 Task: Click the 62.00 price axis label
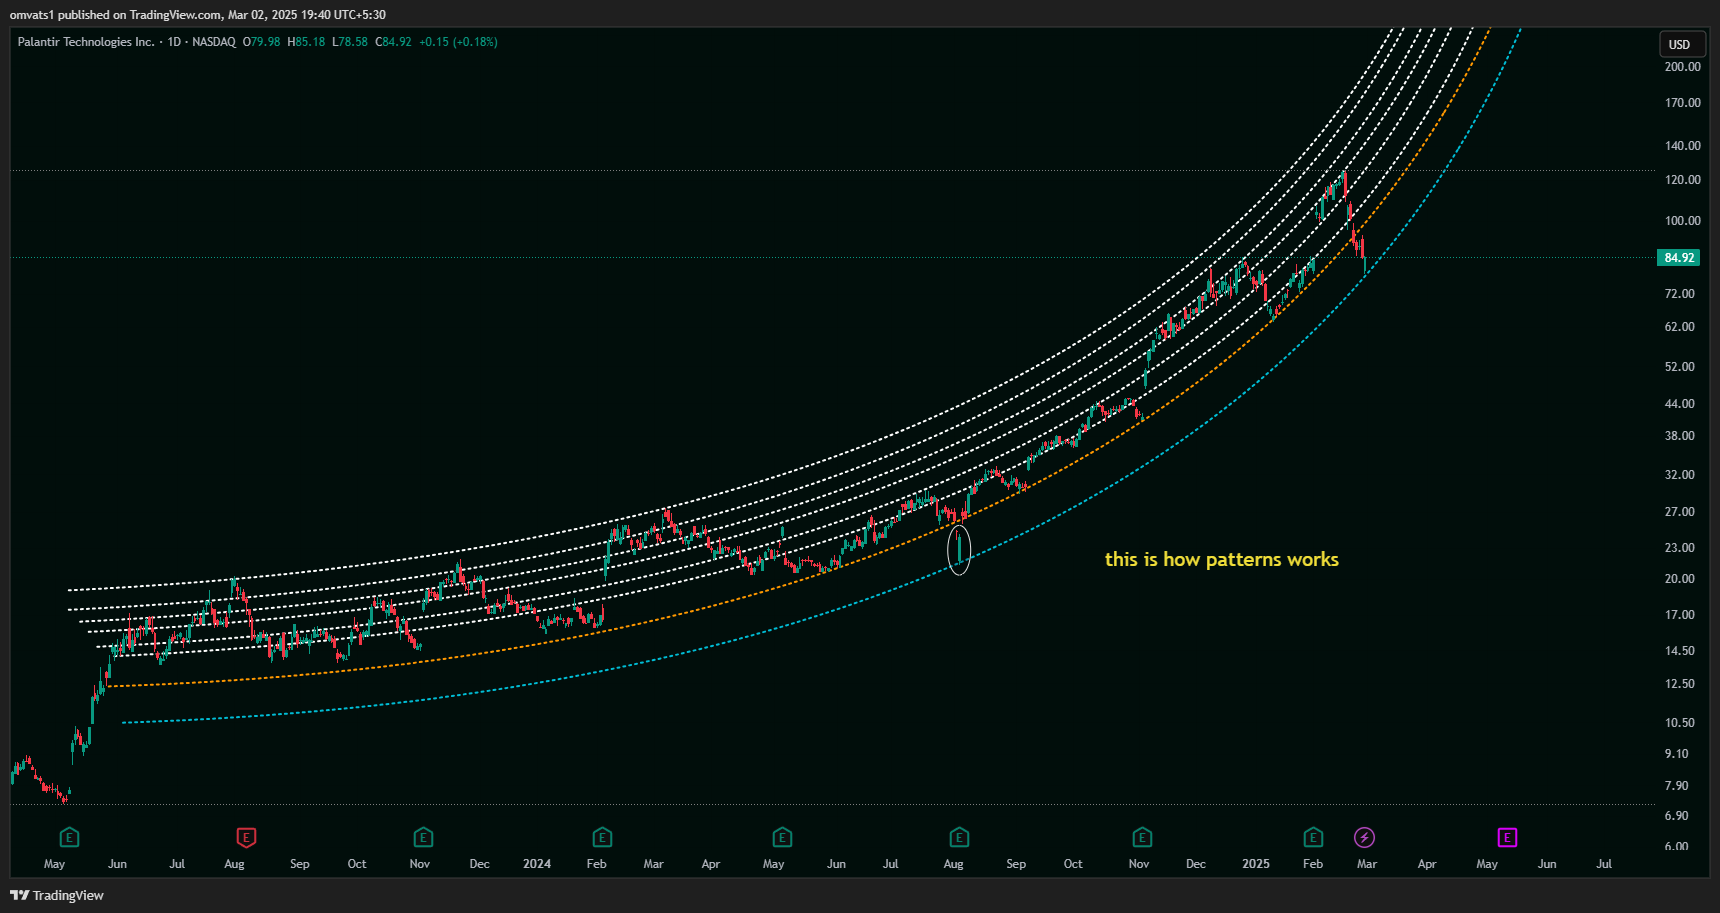click(1680, 327)
